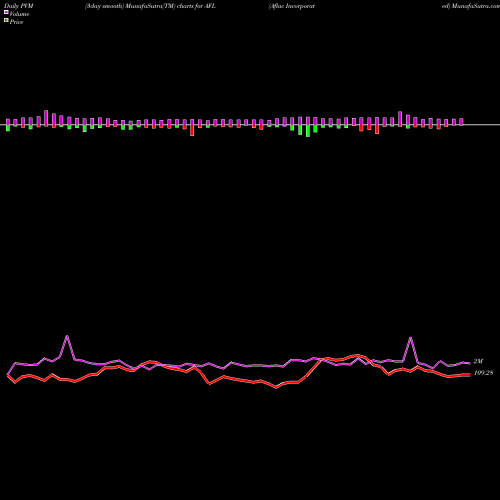The width and height of the screenshot is (500, 500).
Task: Click the Price legend color swatch
Action: 6,21
